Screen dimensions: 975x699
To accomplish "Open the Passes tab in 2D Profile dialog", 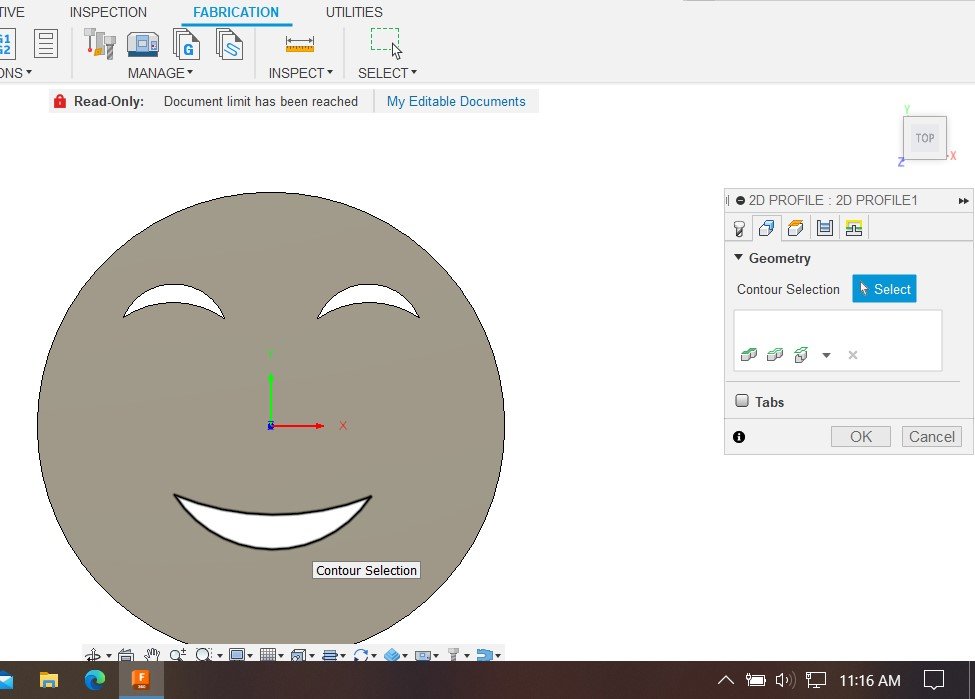I will [825, 228].
